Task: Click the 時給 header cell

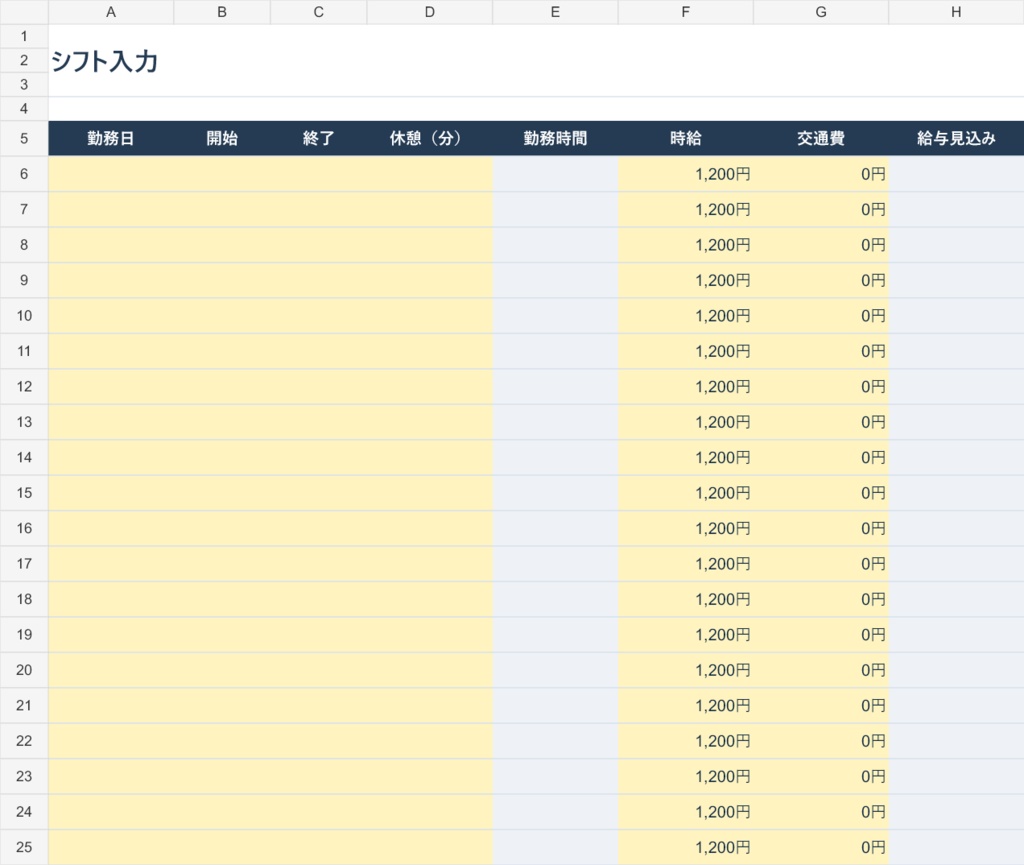Action: coord(686,138)
